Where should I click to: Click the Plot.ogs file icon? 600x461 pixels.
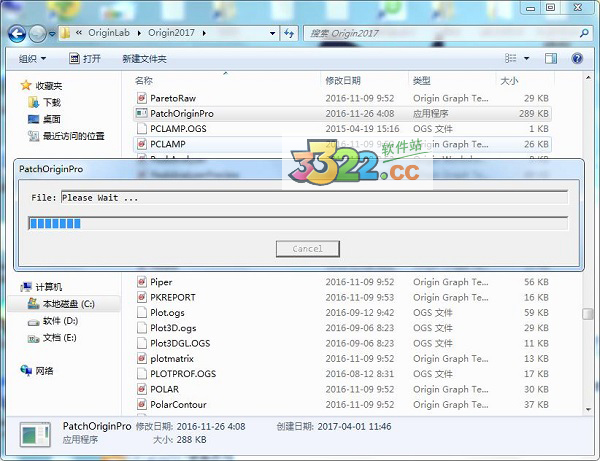pyautogui.click(x=142, y=313)
